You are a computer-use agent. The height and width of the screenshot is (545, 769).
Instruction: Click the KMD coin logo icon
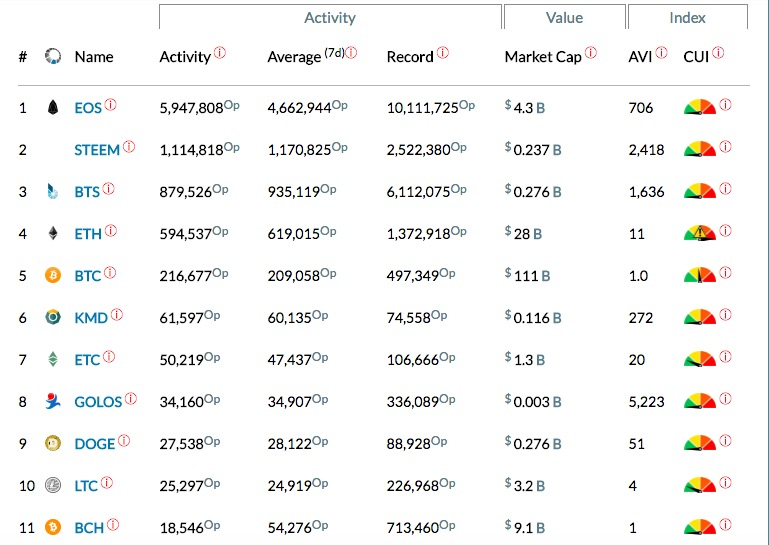[x=53, y=317]
